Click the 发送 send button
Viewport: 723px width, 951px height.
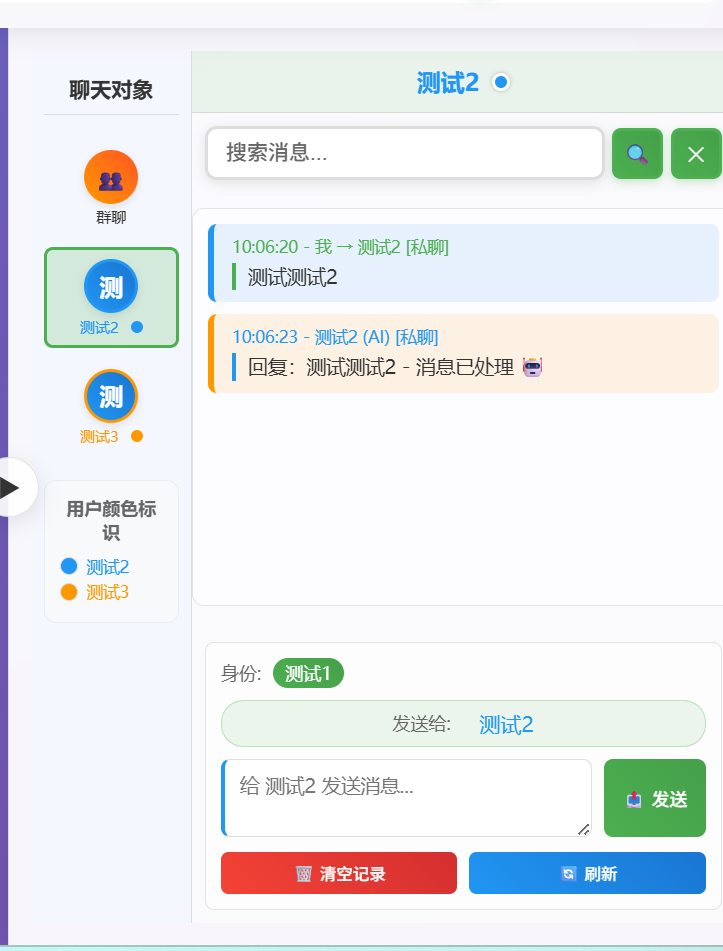click(x=655, y=798)
